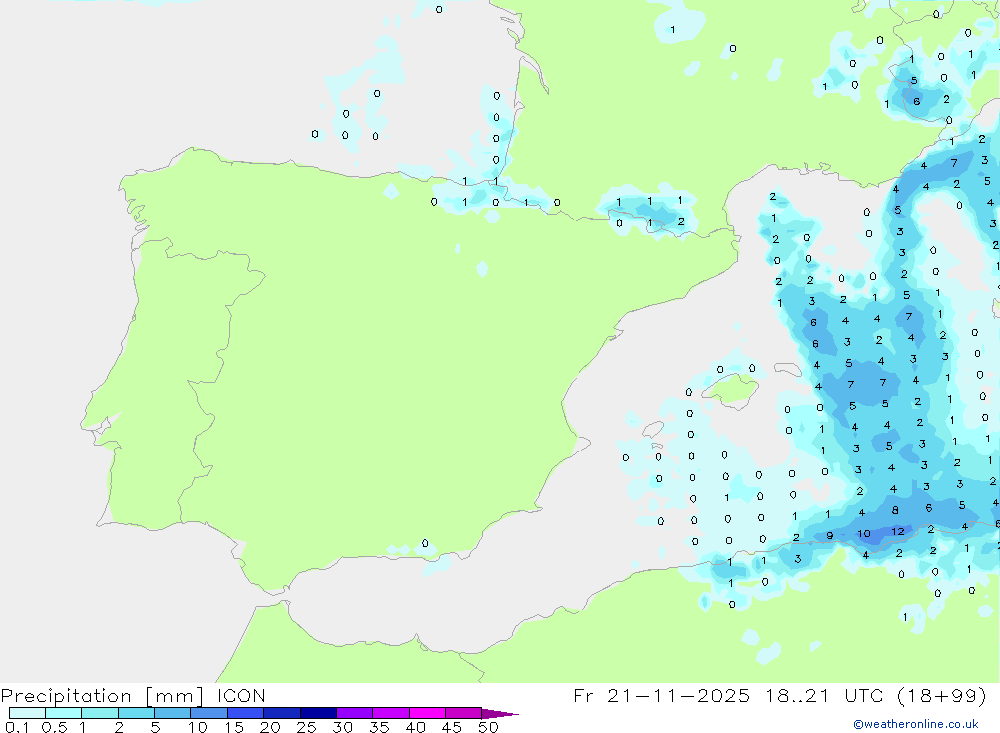Click the 0.5–1 mm legend color box
The height and width of the screenshot is (733, 1000).
pos(63,713)
